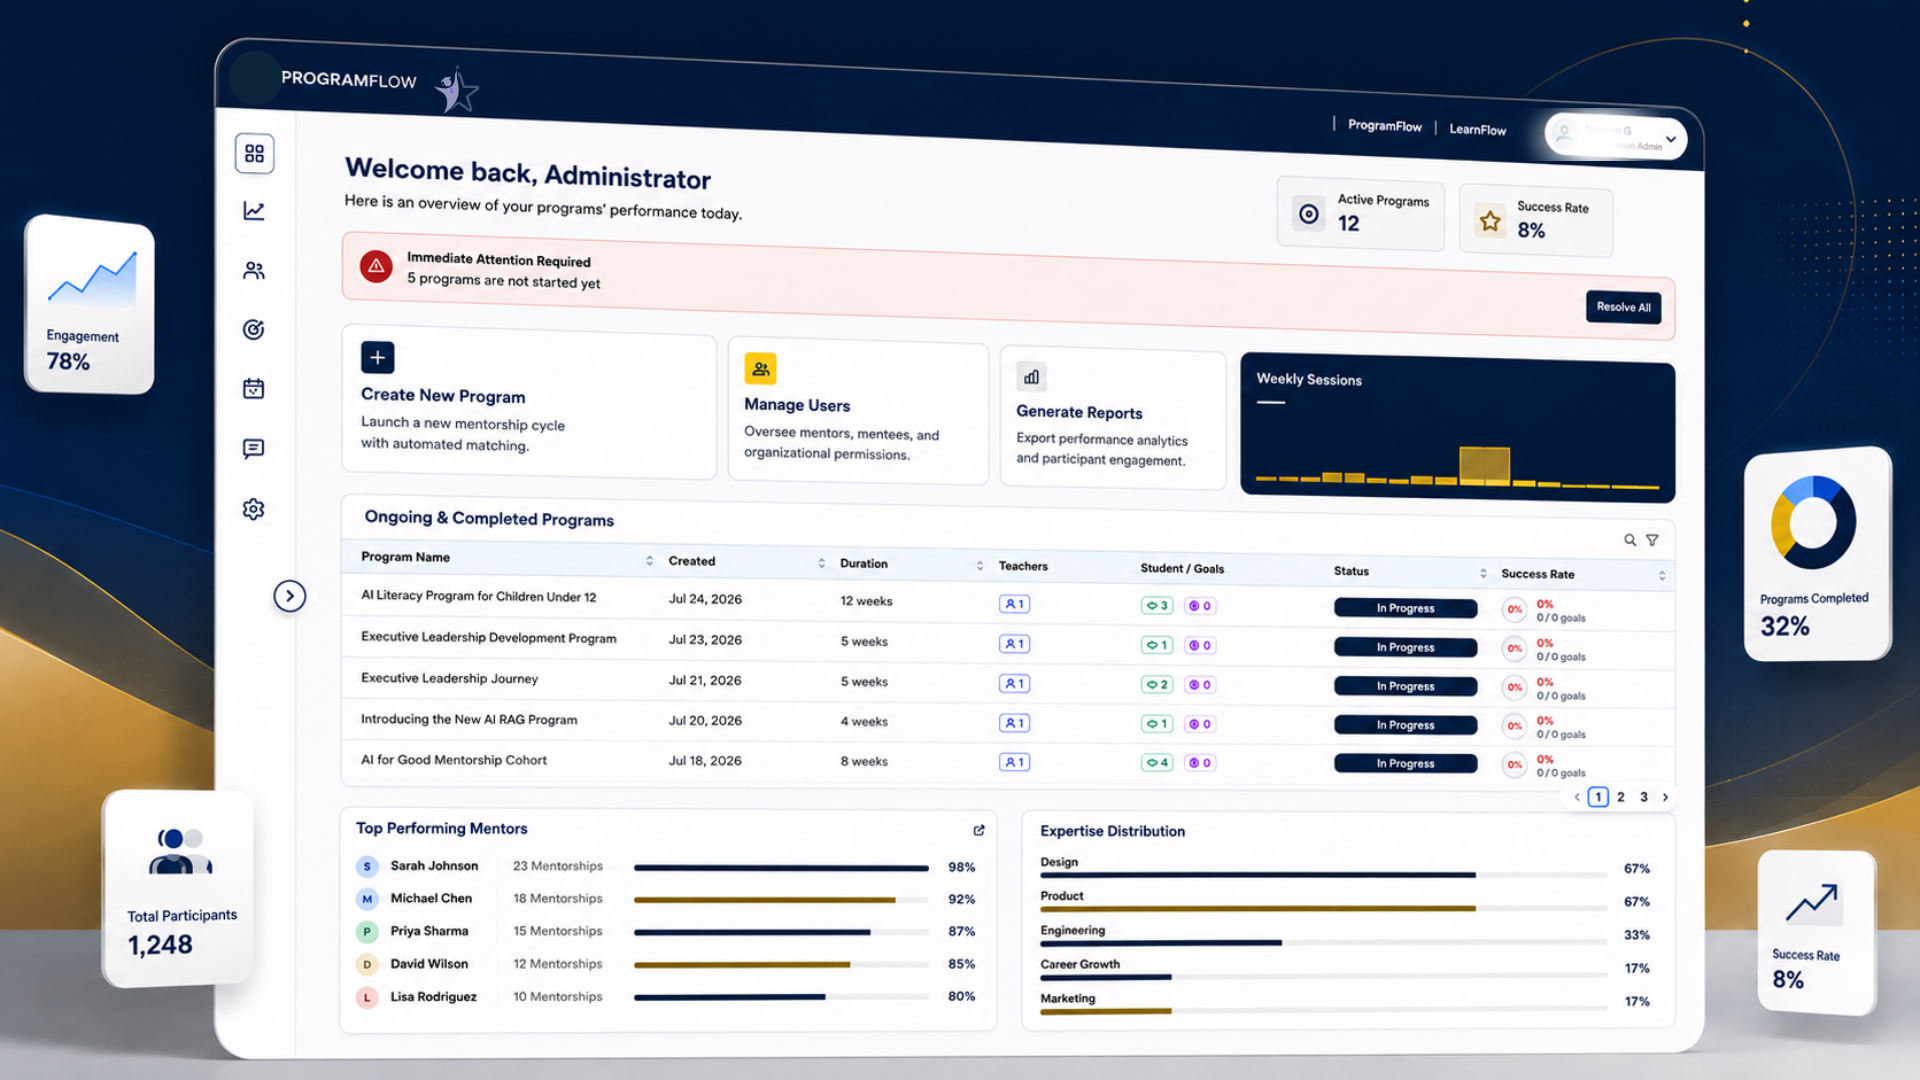Click Sarah Johnson's 98% progress bar
This screenshot has width=1920, height=1080.
click(x=781, y=868)
